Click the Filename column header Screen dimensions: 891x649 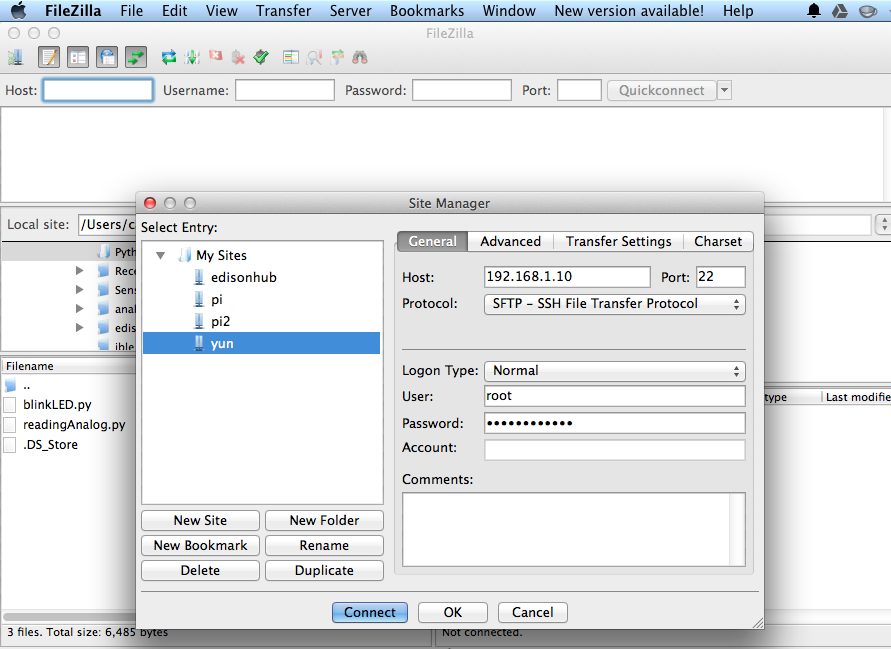click(69, 367)
